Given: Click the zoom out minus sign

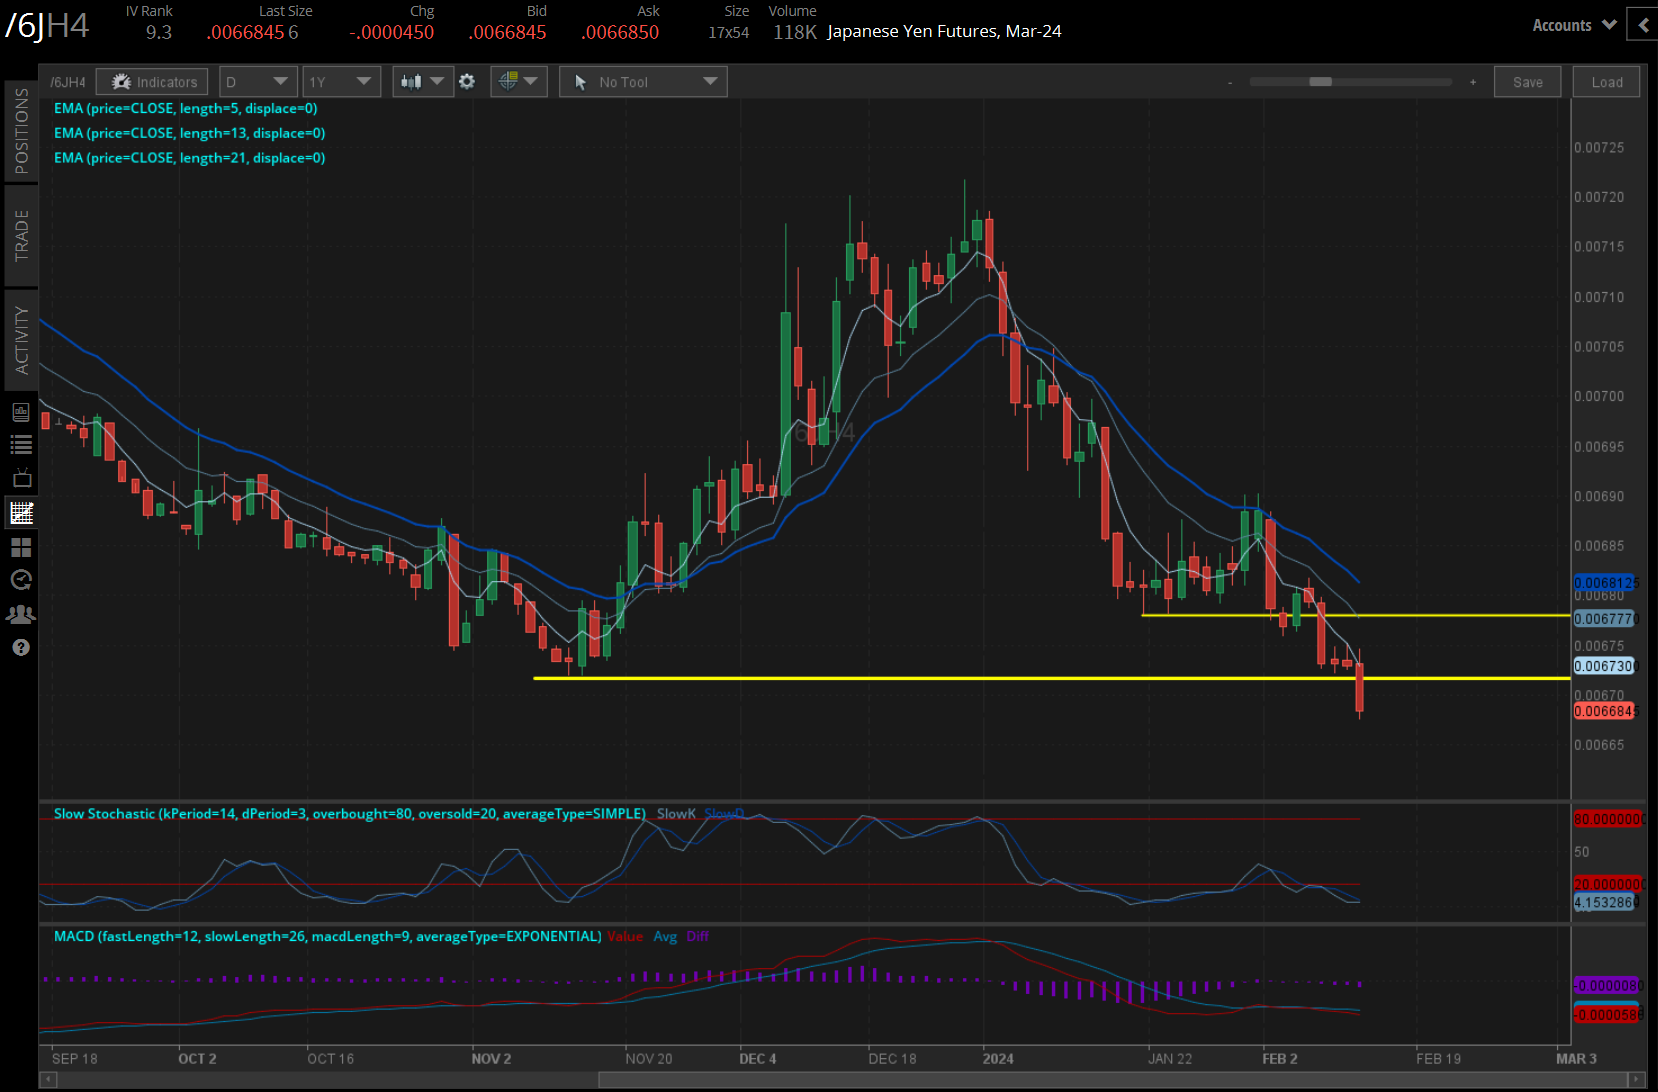Looking at the screenshot, I should 1230,82.
